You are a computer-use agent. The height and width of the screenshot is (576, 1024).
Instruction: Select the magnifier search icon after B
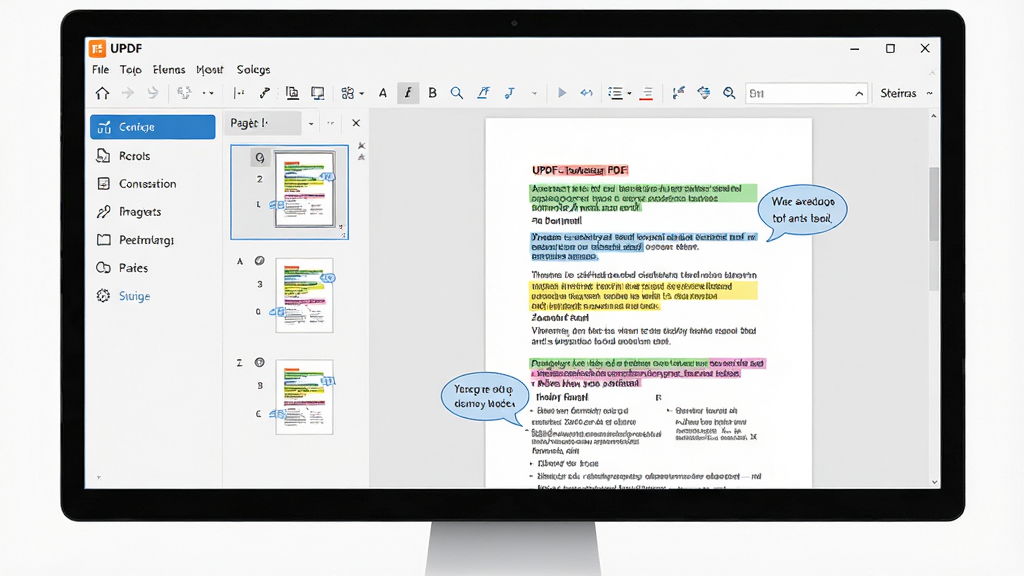click(457, 93)
